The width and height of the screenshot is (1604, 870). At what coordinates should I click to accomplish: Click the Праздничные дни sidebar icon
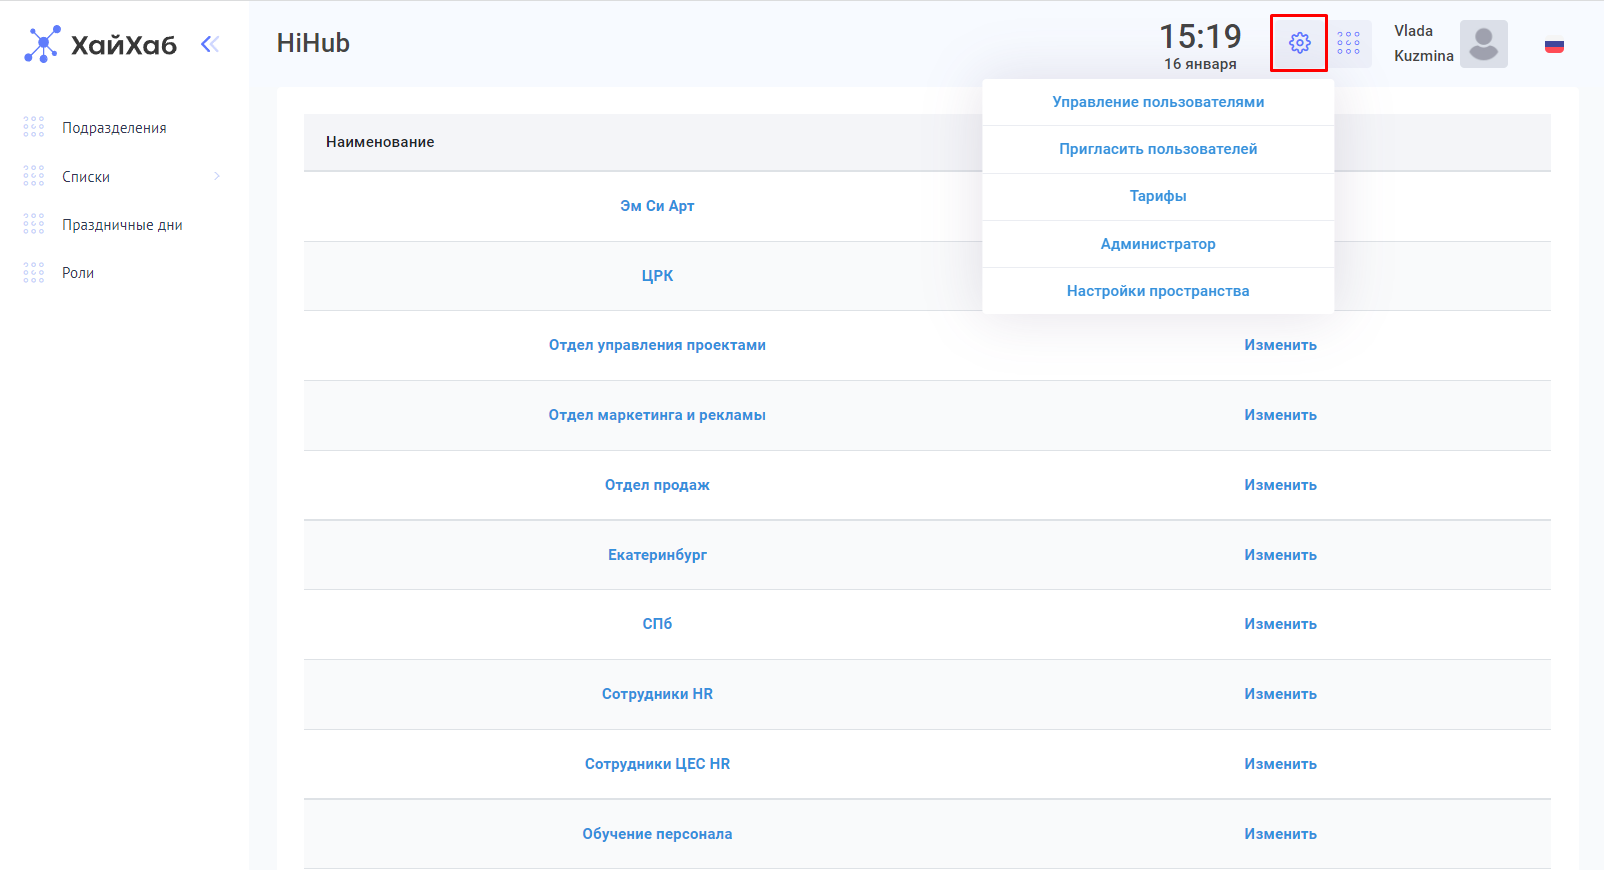point(34,224)
